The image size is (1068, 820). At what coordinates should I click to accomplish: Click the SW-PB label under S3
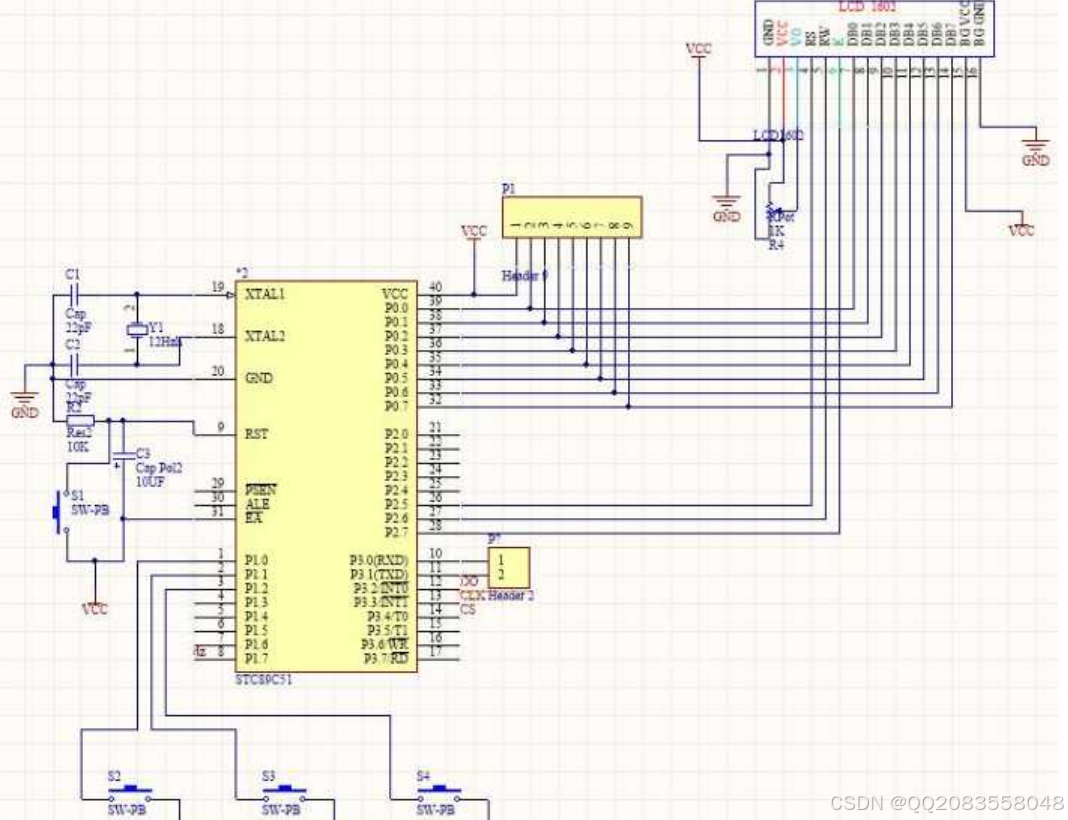[x=281, y=810]
